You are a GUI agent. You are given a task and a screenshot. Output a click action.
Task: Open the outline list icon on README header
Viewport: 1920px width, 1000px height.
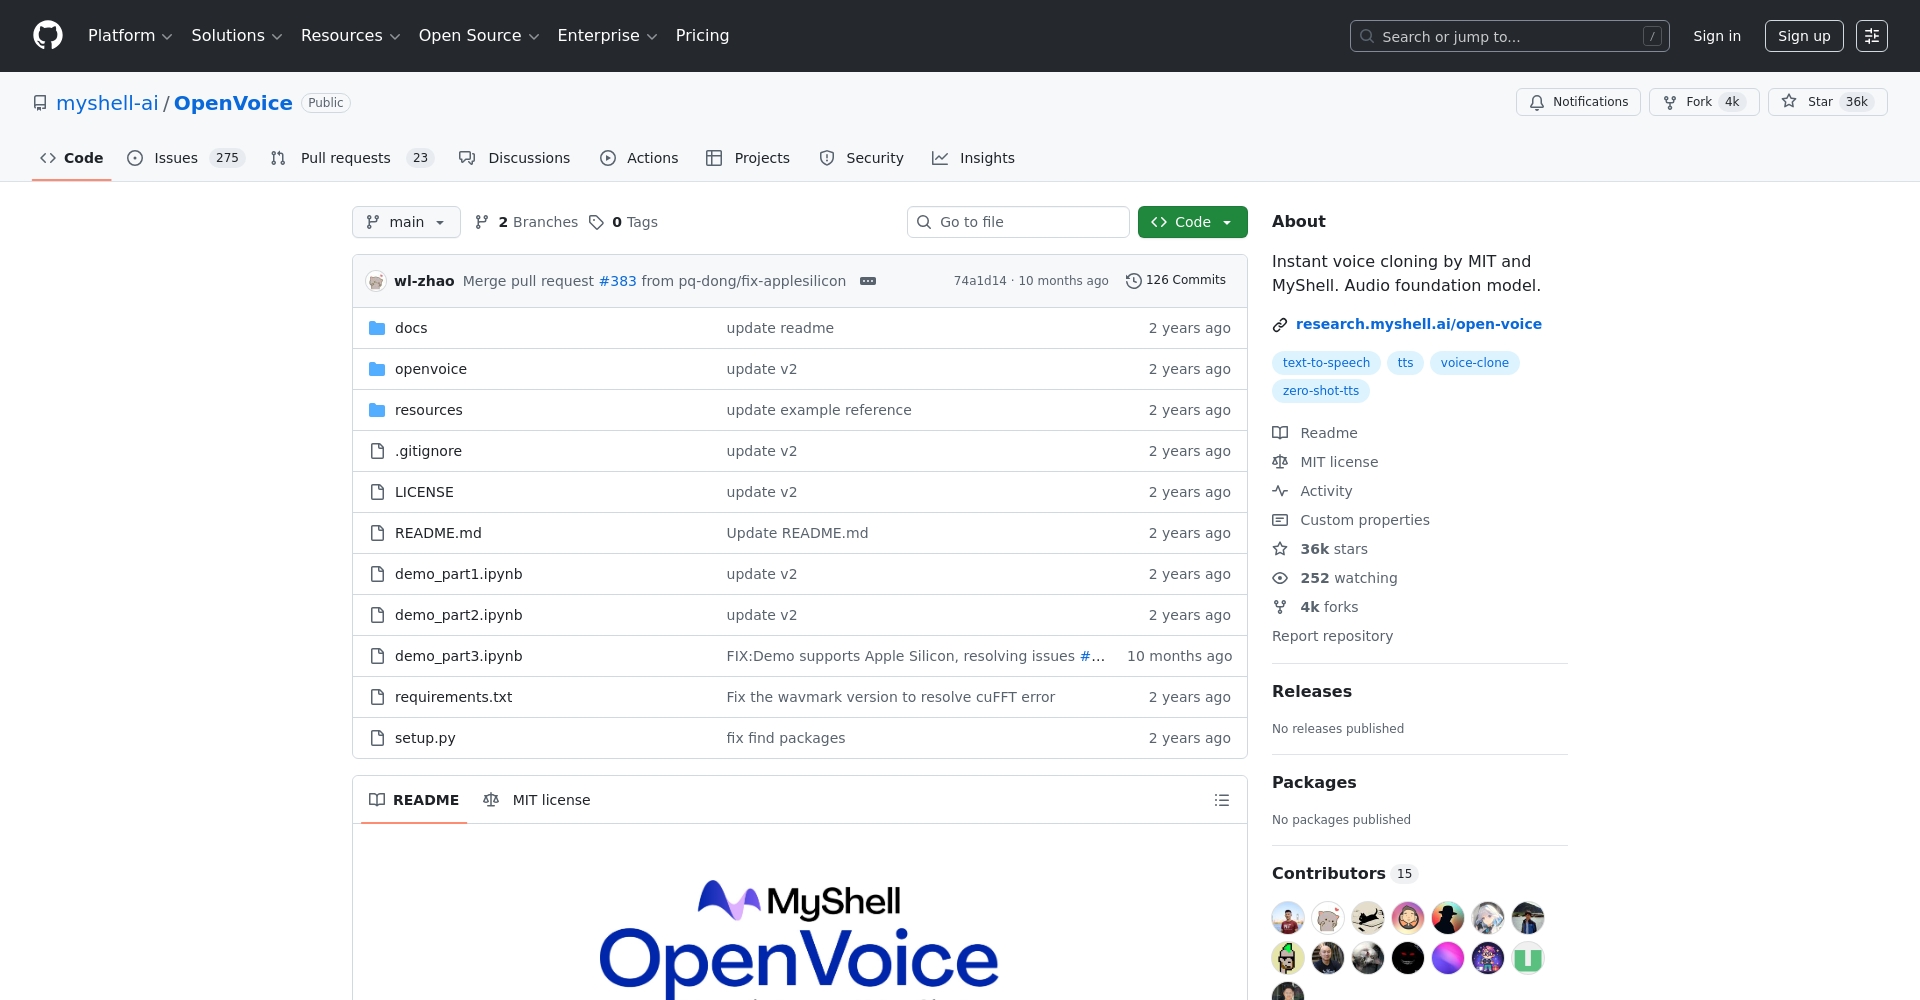tap(1221, 800)
